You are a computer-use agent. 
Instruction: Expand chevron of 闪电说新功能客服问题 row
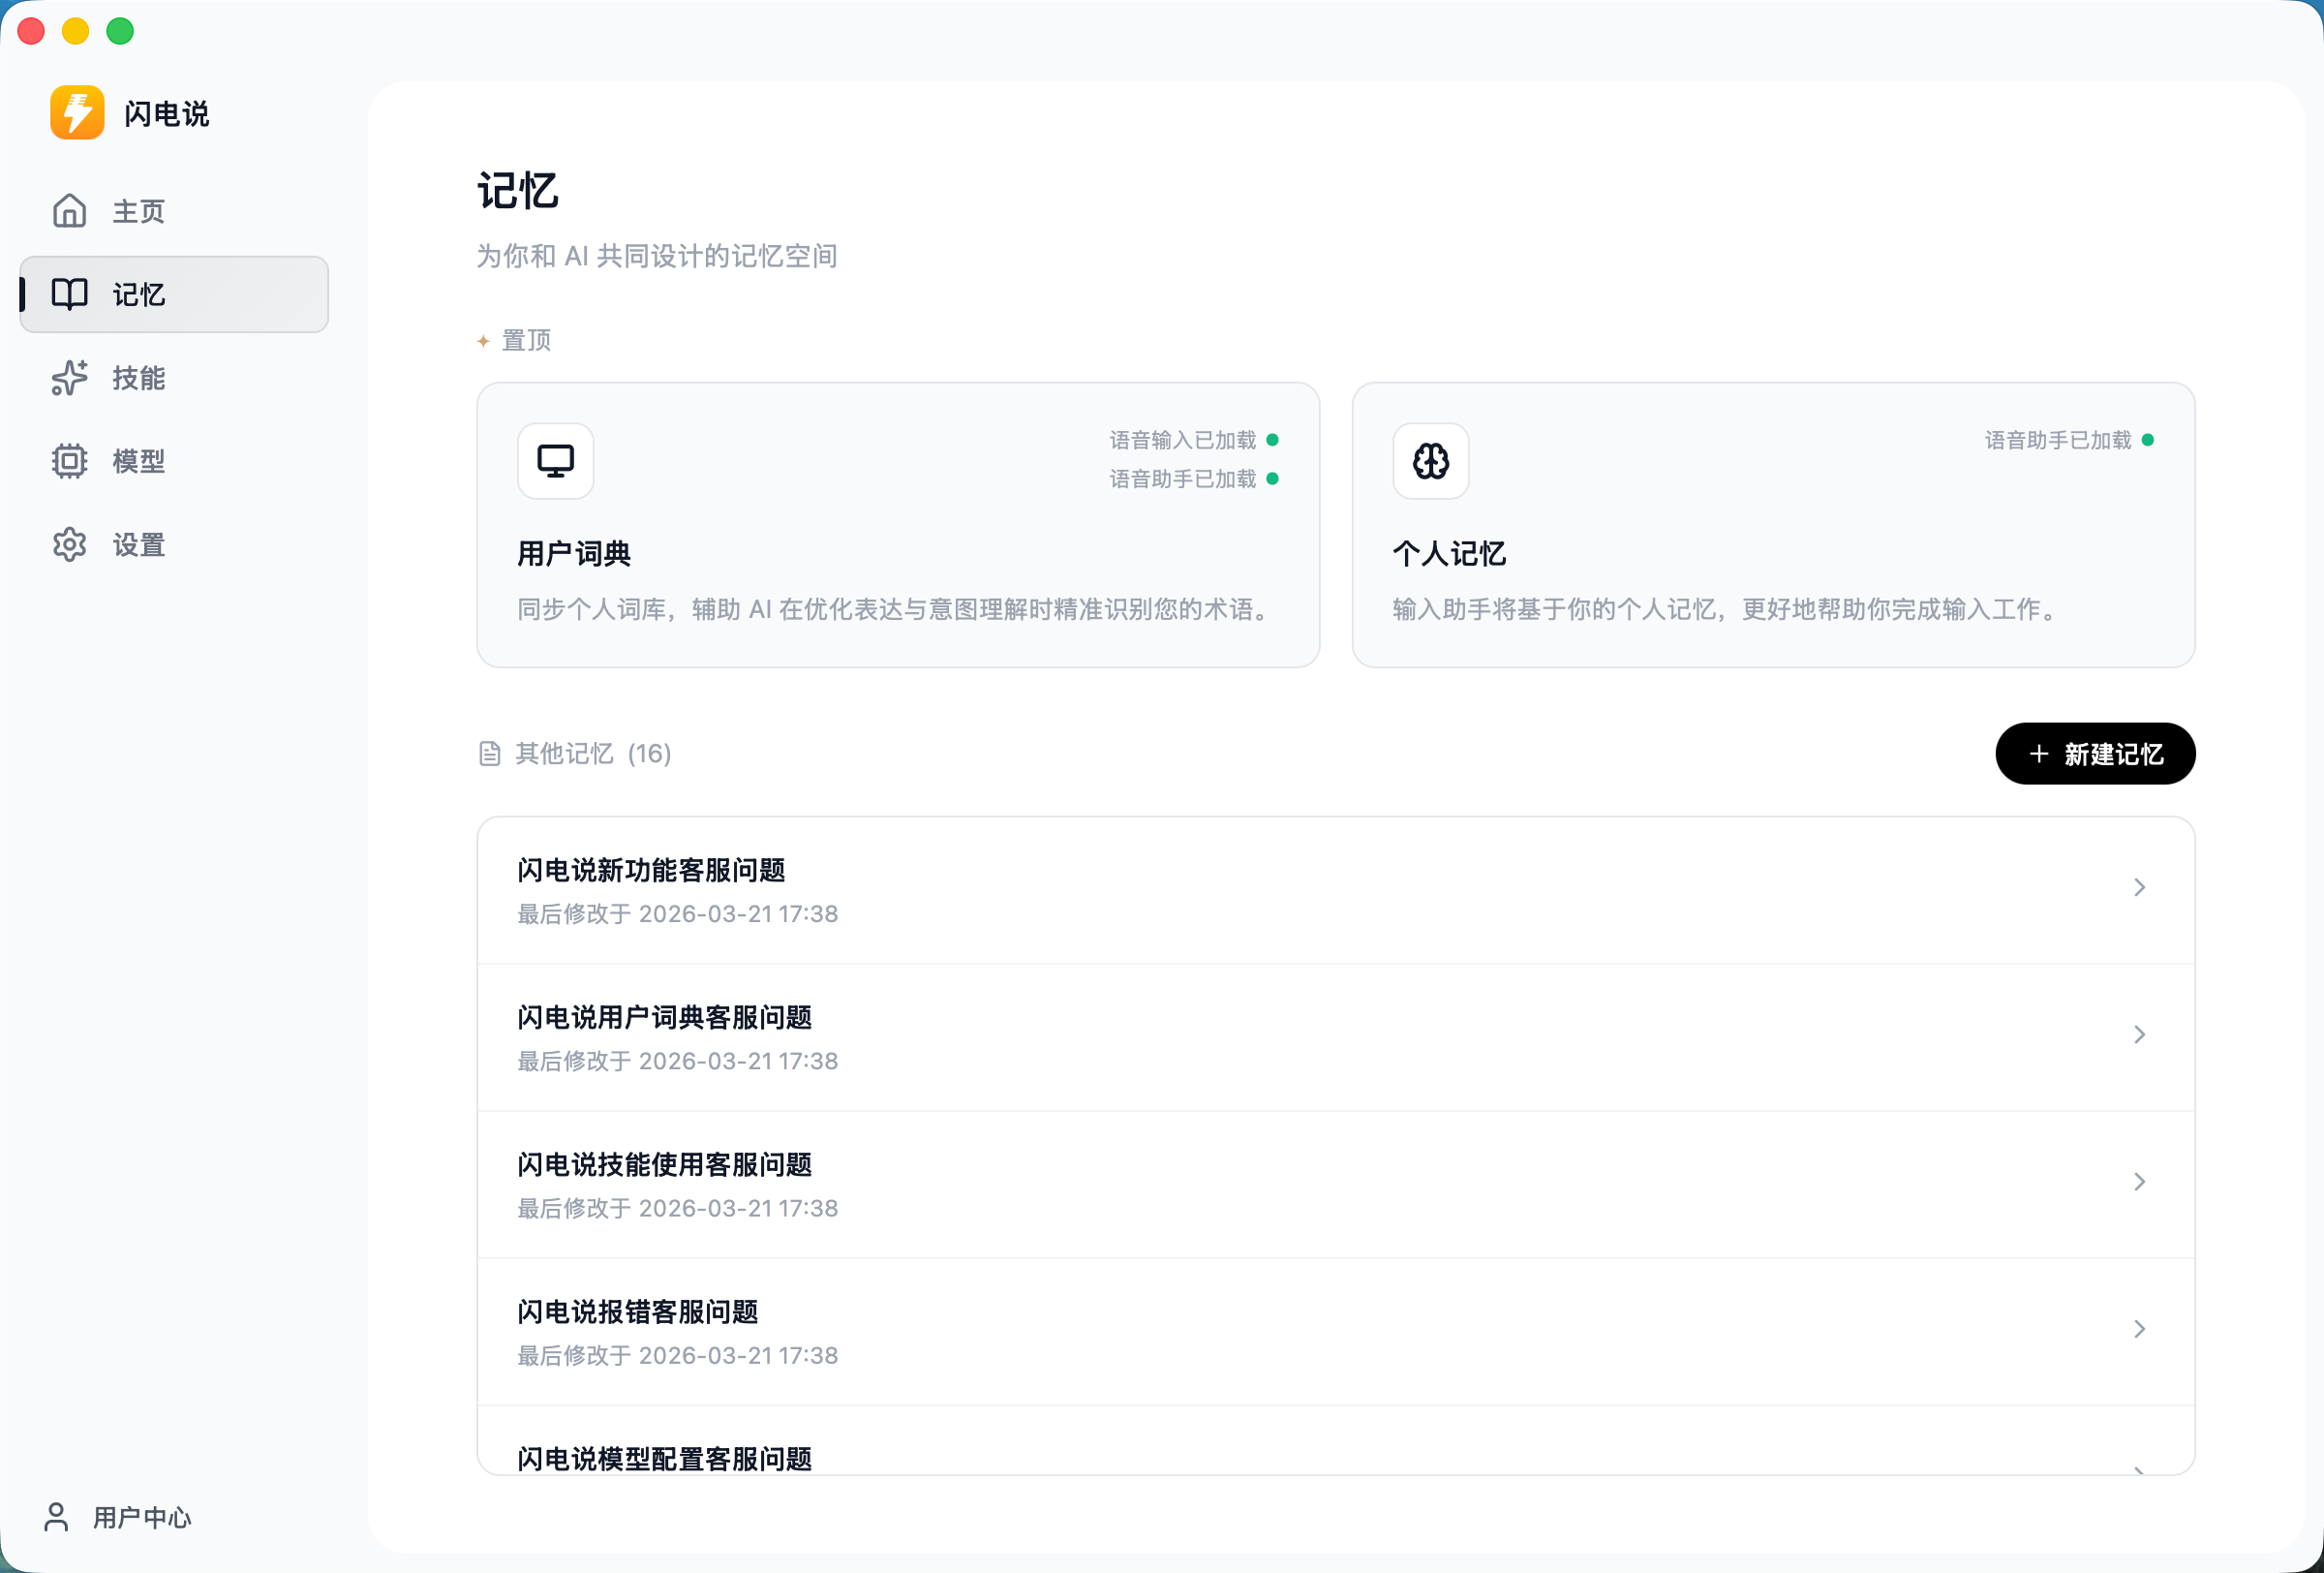(x=2139, y=888)
